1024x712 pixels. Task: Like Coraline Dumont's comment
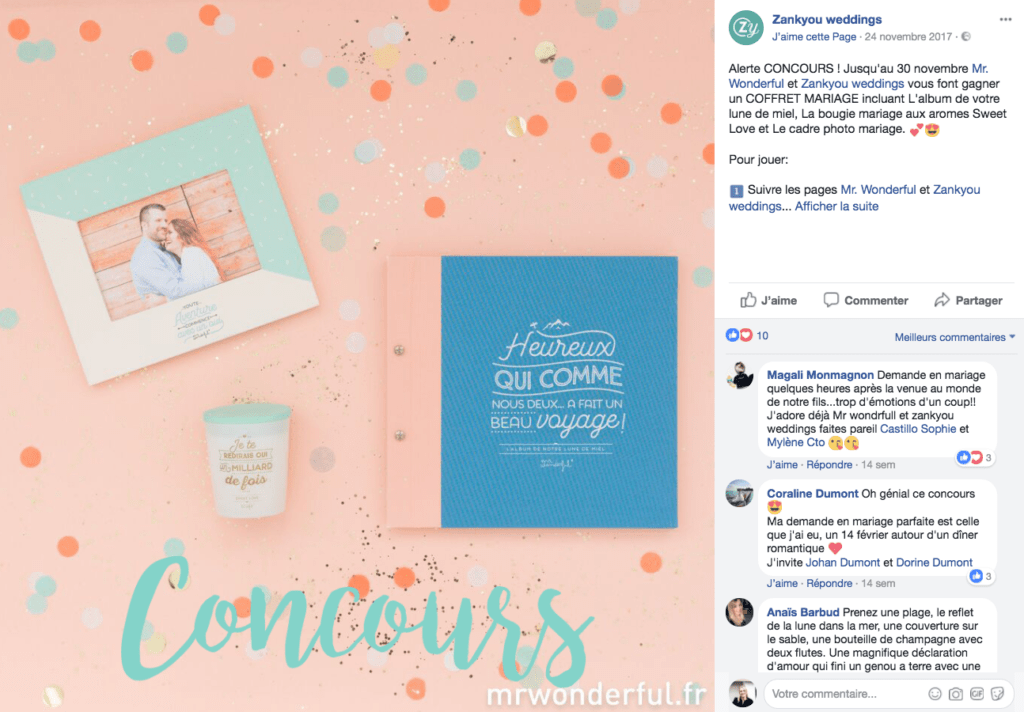(x=782, y=583)
